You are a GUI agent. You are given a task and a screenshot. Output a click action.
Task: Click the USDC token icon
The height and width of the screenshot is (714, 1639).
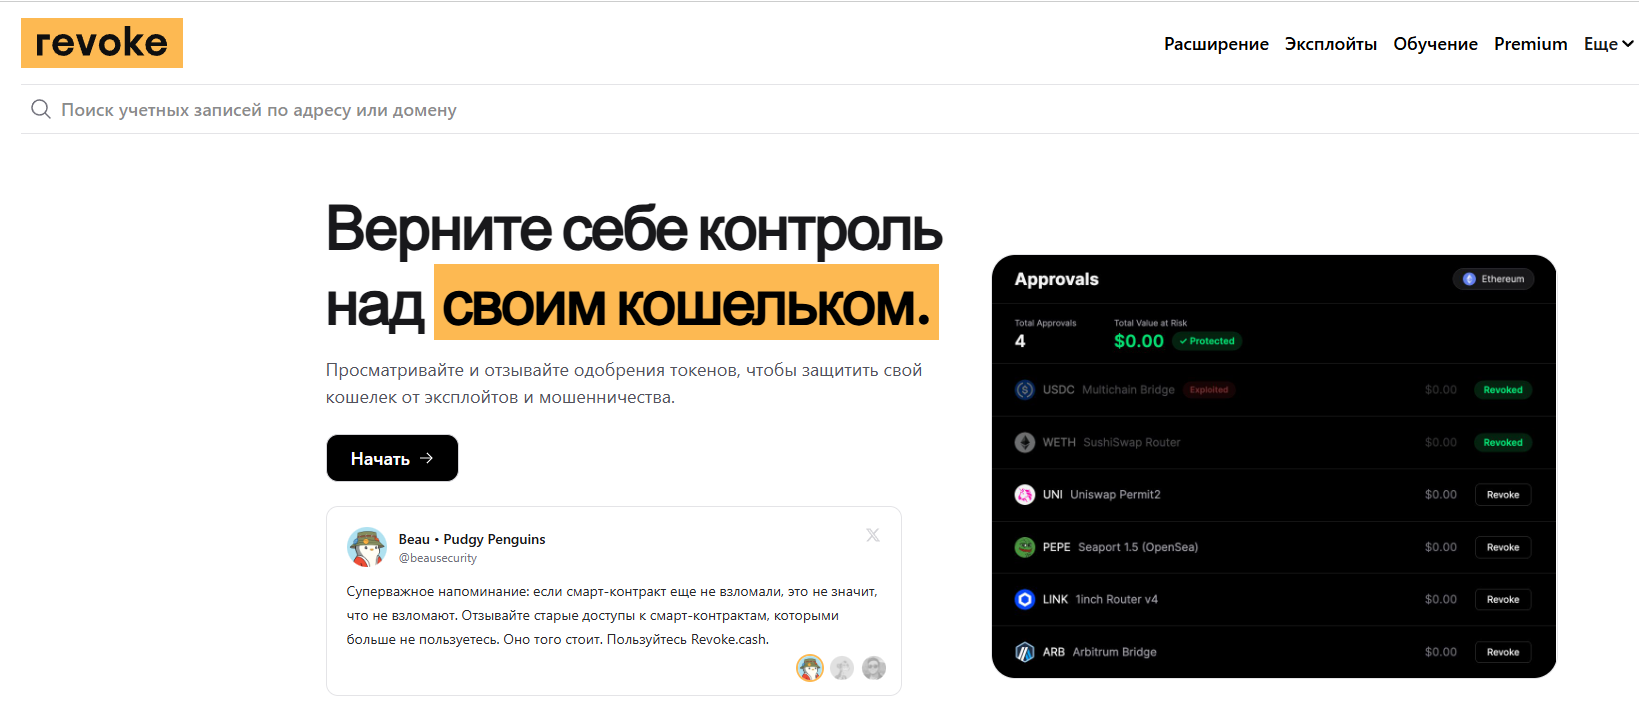[x=1025, y=390]
